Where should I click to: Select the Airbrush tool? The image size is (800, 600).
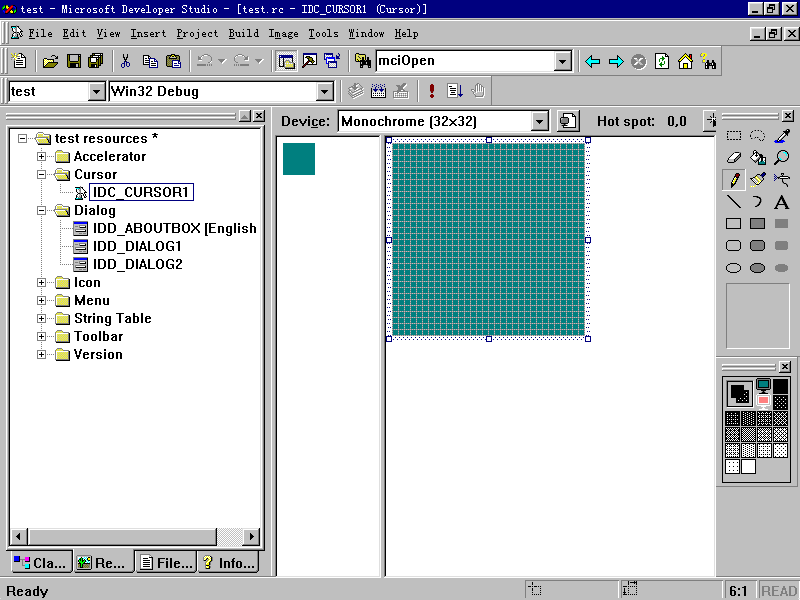tap(782, 180)
